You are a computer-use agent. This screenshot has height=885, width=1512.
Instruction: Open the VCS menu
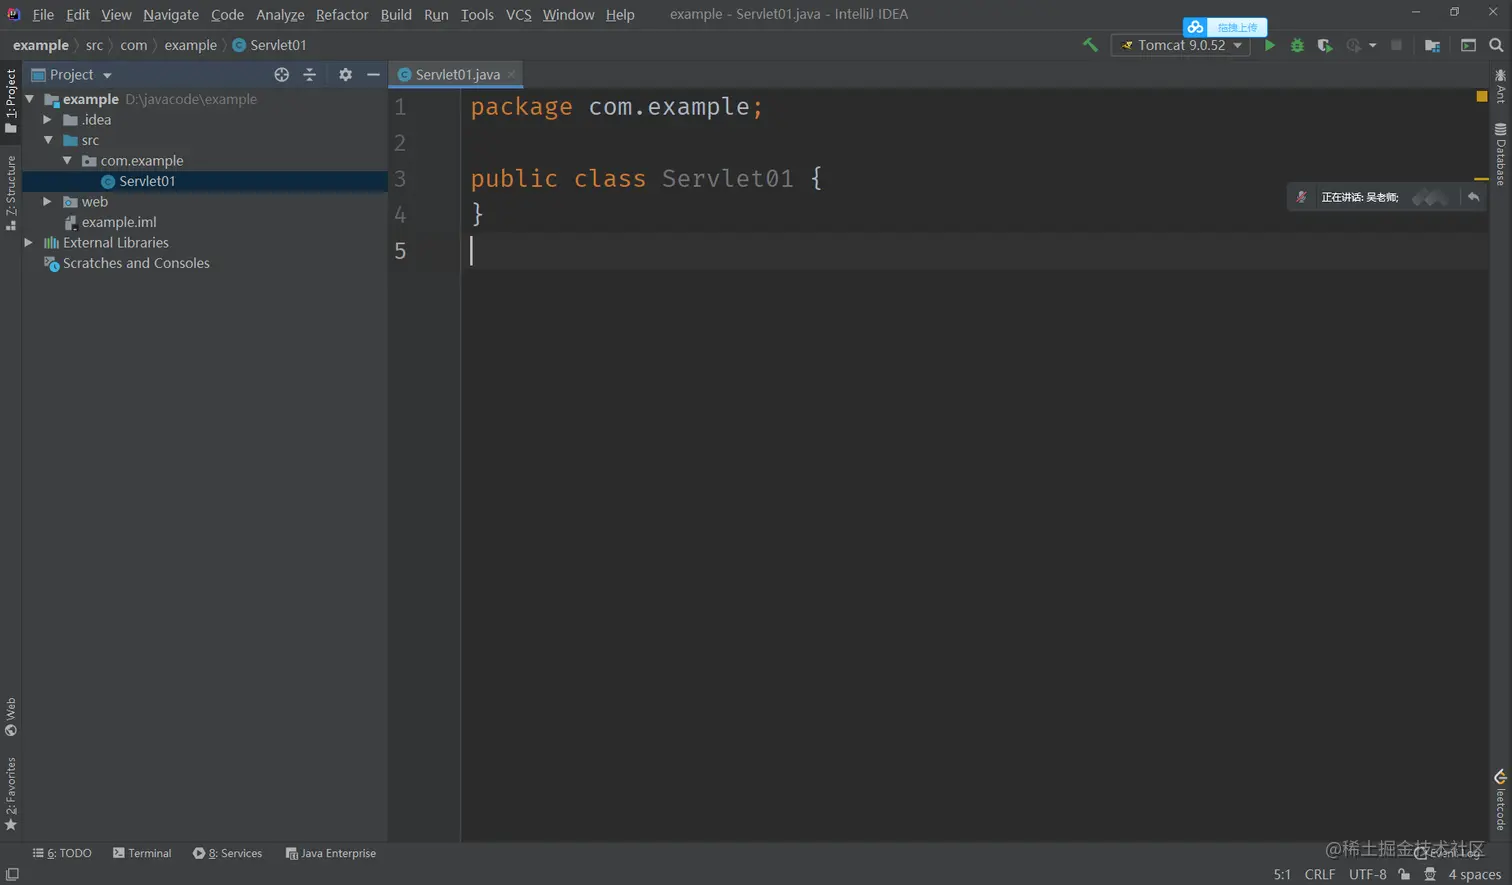click(x=518, y=14)
